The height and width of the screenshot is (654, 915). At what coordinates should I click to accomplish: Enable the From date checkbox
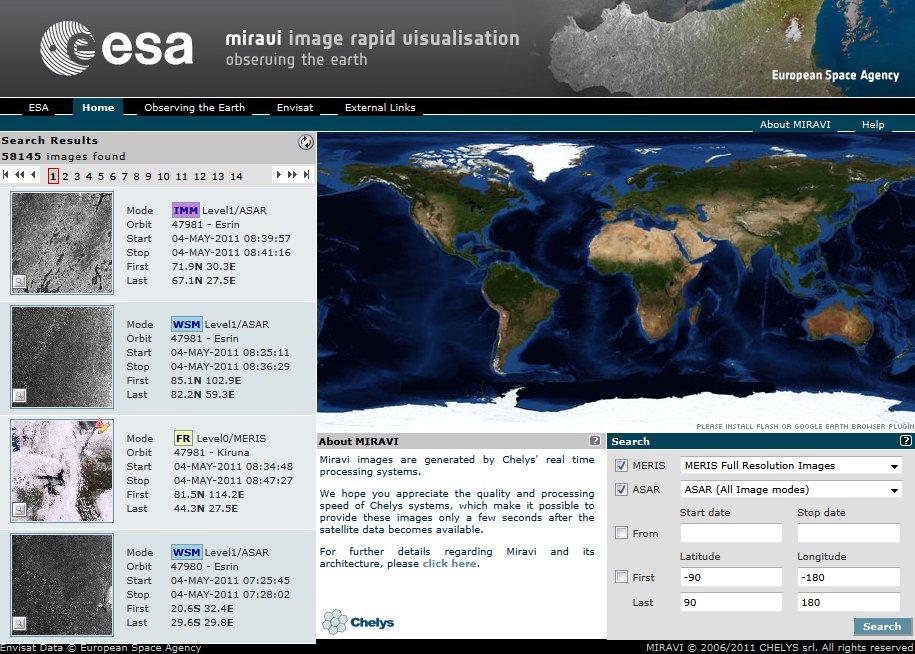(x=621, y=533)
